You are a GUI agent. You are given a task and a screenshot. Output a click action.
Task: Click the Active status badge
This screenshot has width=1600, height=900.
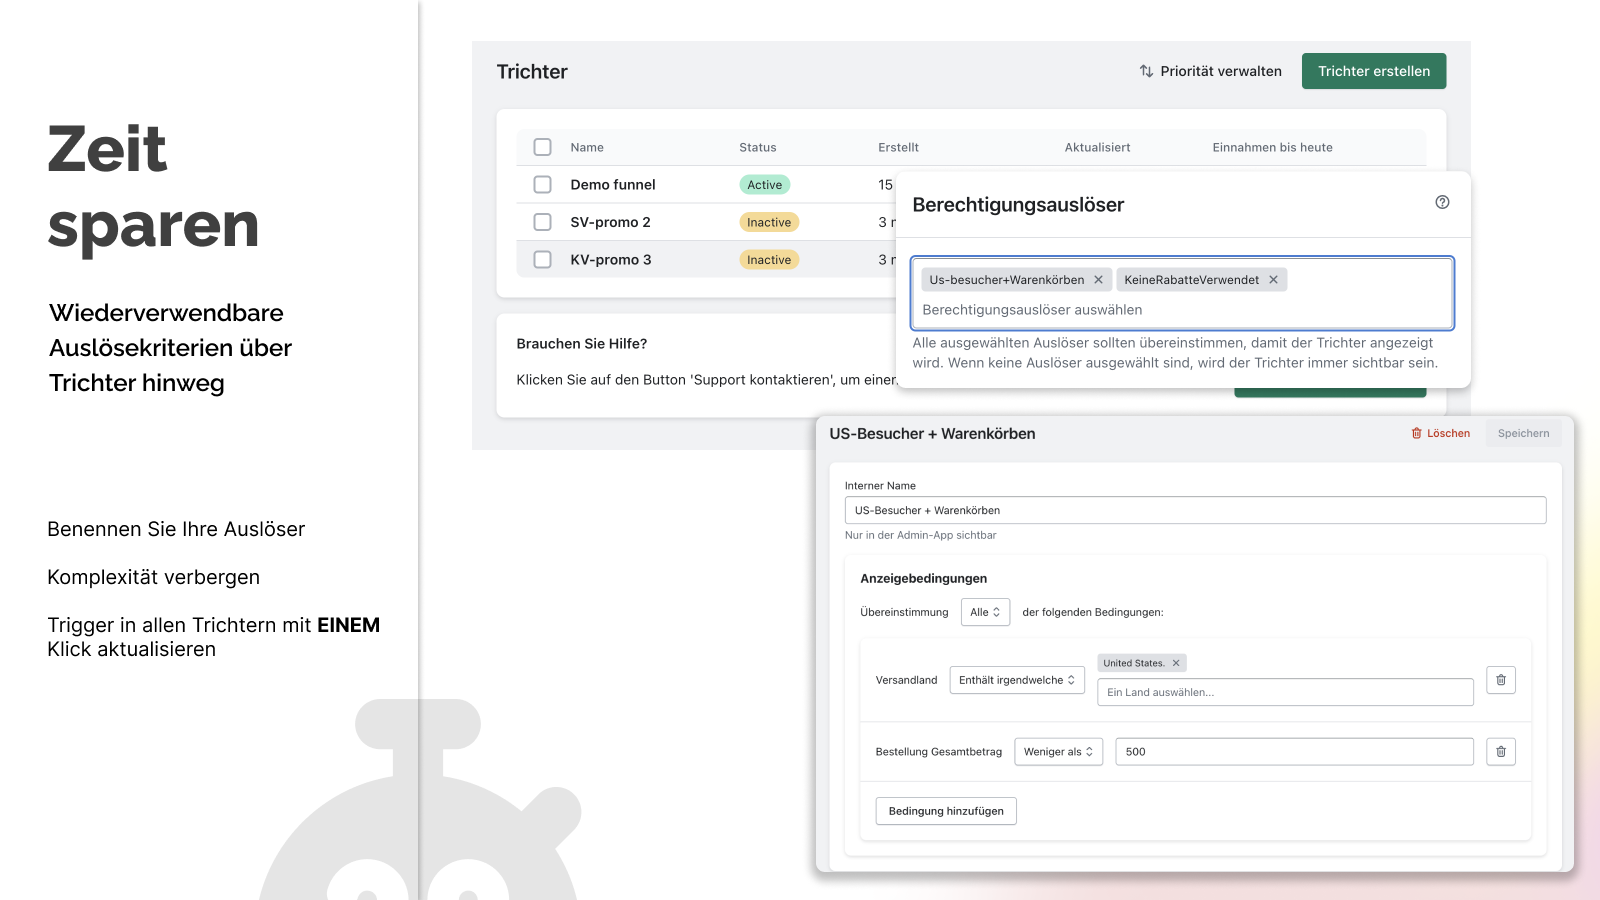[x=764, y=185]
